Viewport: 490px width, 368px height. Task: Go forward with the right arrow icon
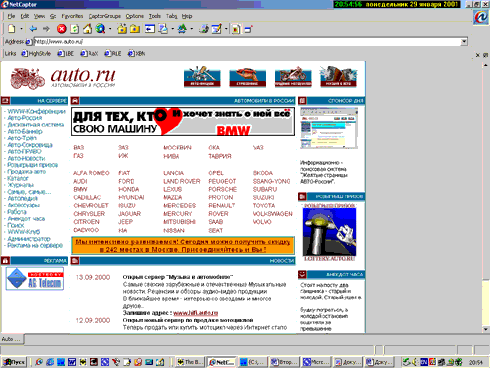(x=46, y=29)
